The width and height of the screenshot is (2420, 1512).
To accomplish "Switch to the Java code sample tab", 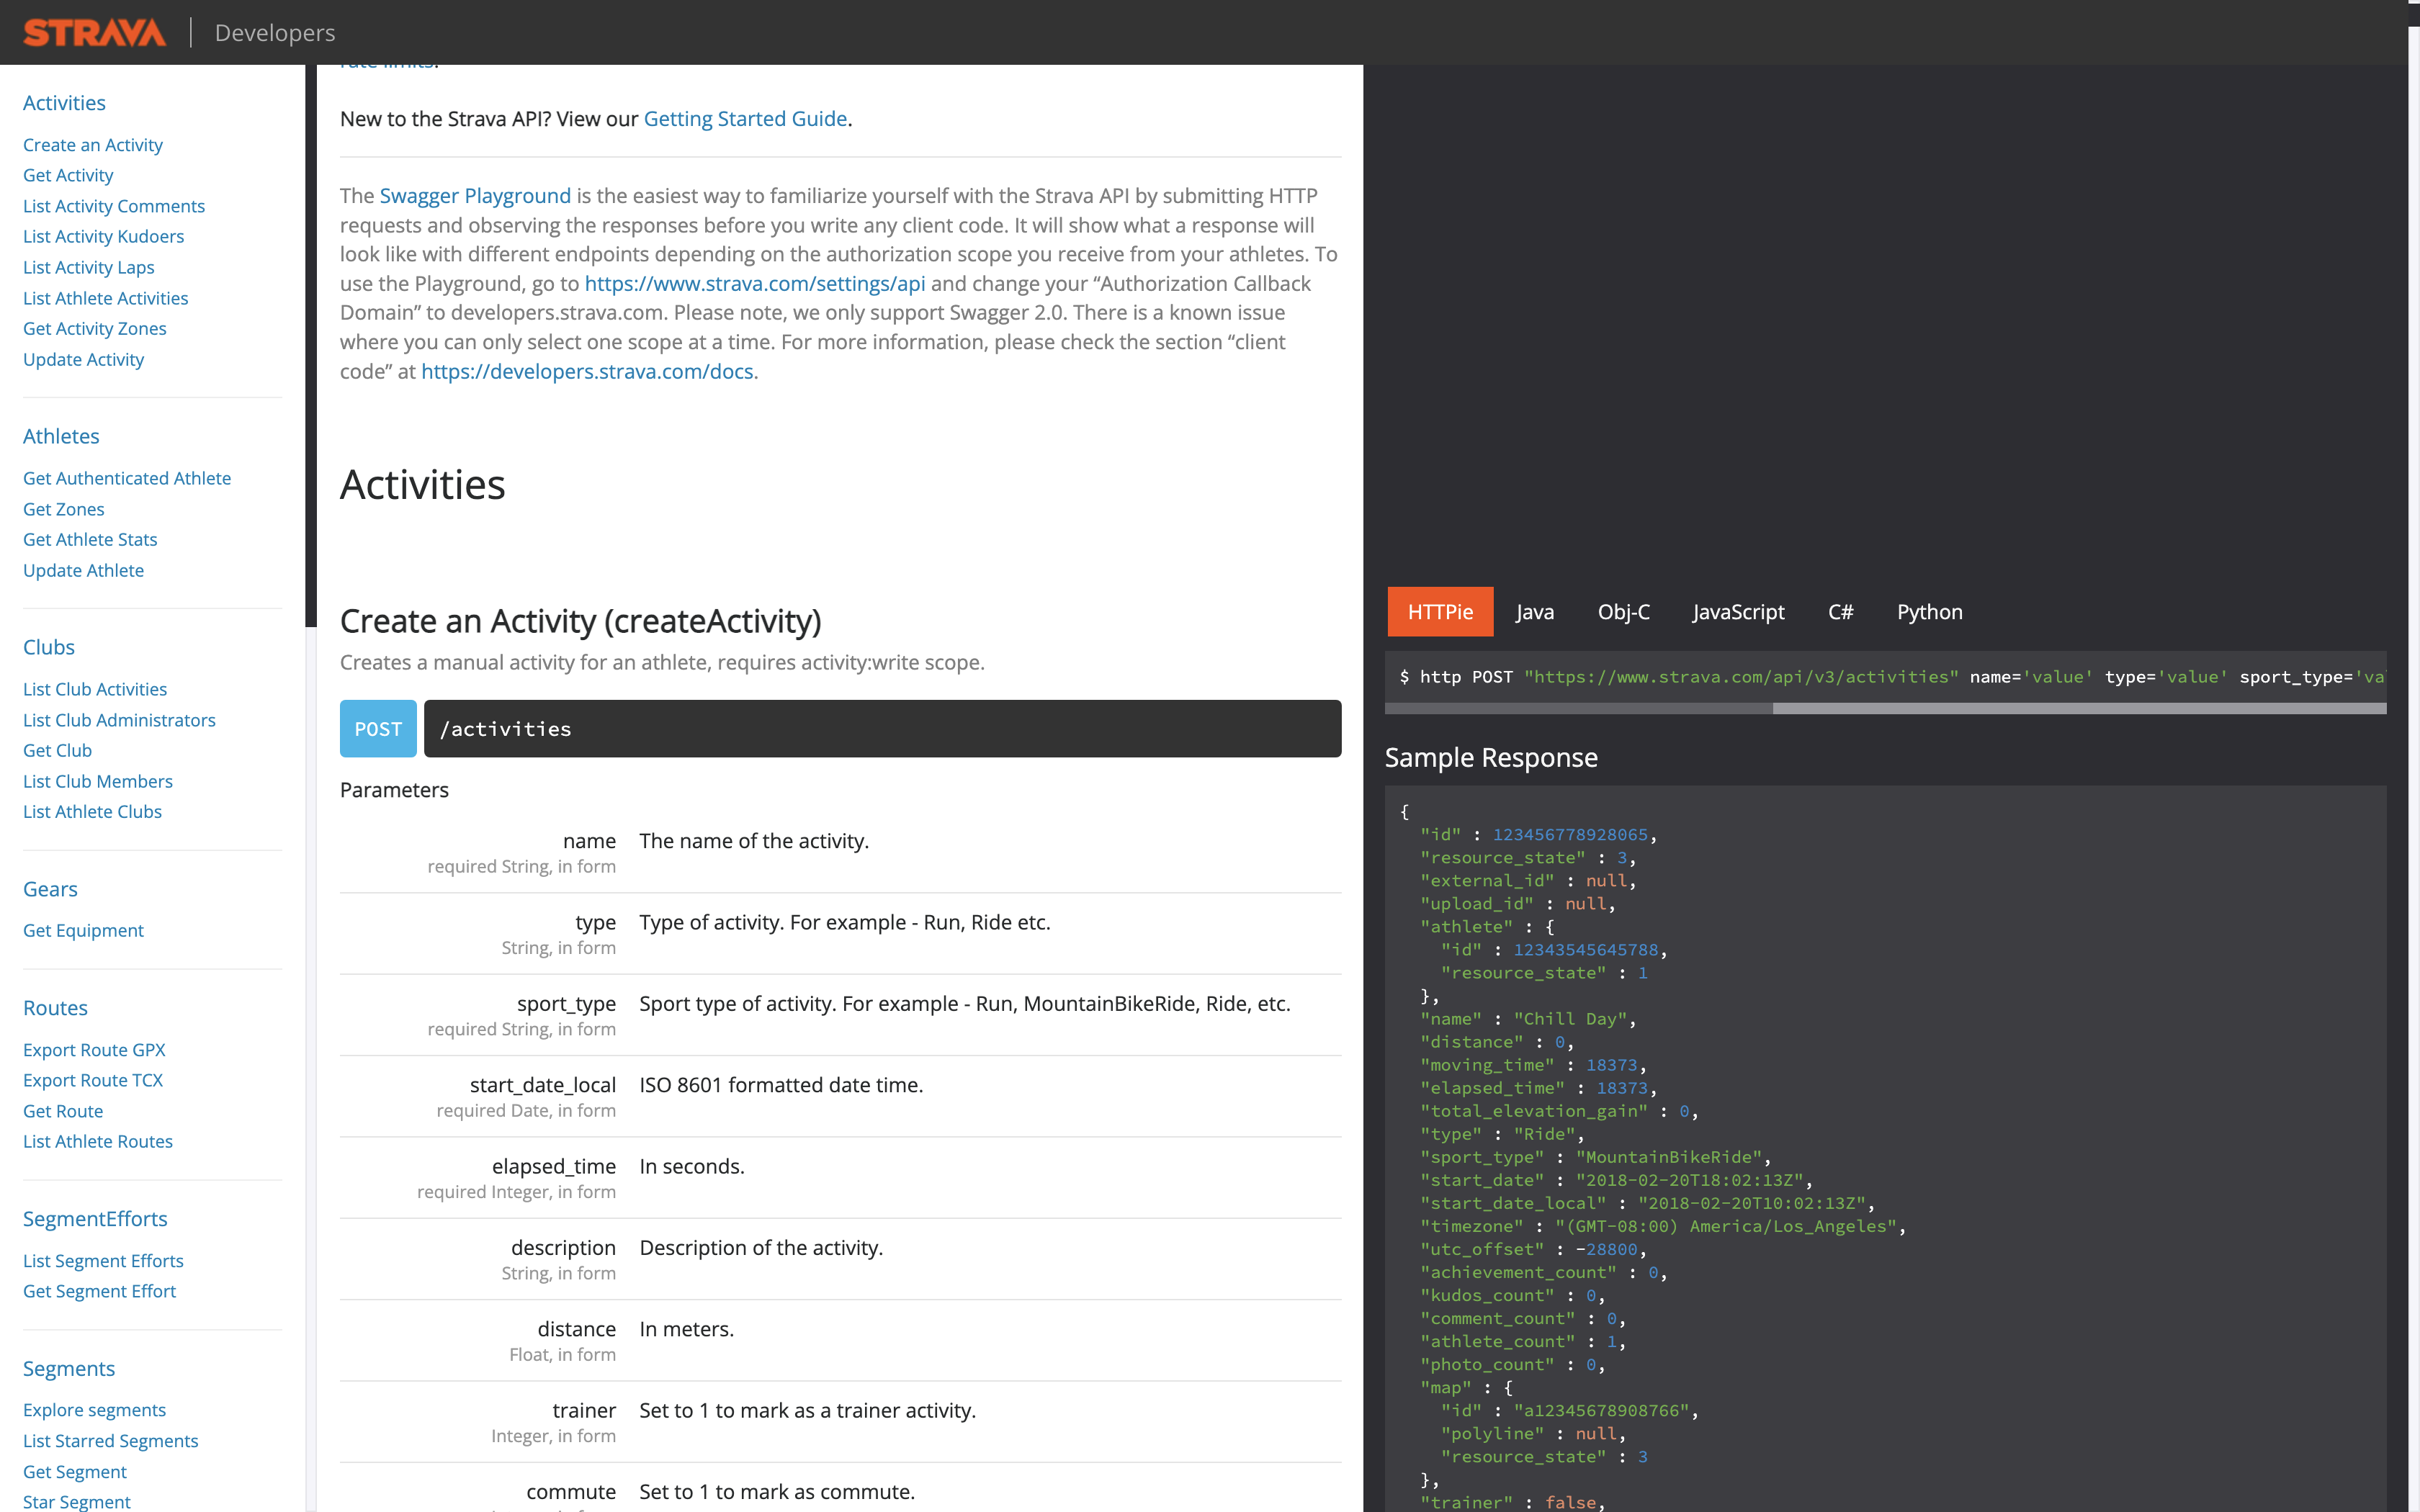I will (x=1534, y=611).
